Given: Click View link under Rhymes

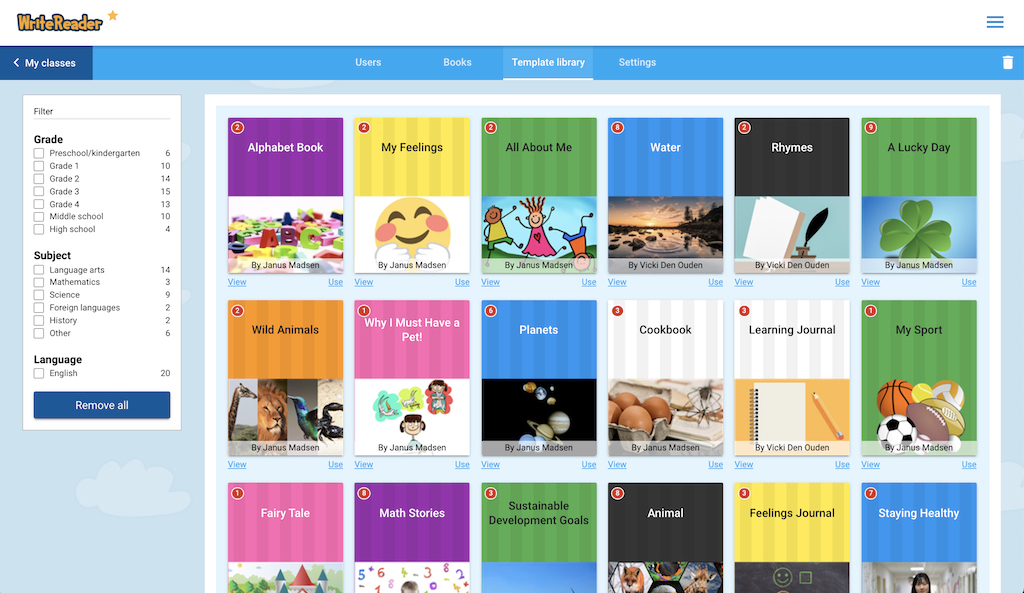Looking at the screenshot, I should pos(744,282).
